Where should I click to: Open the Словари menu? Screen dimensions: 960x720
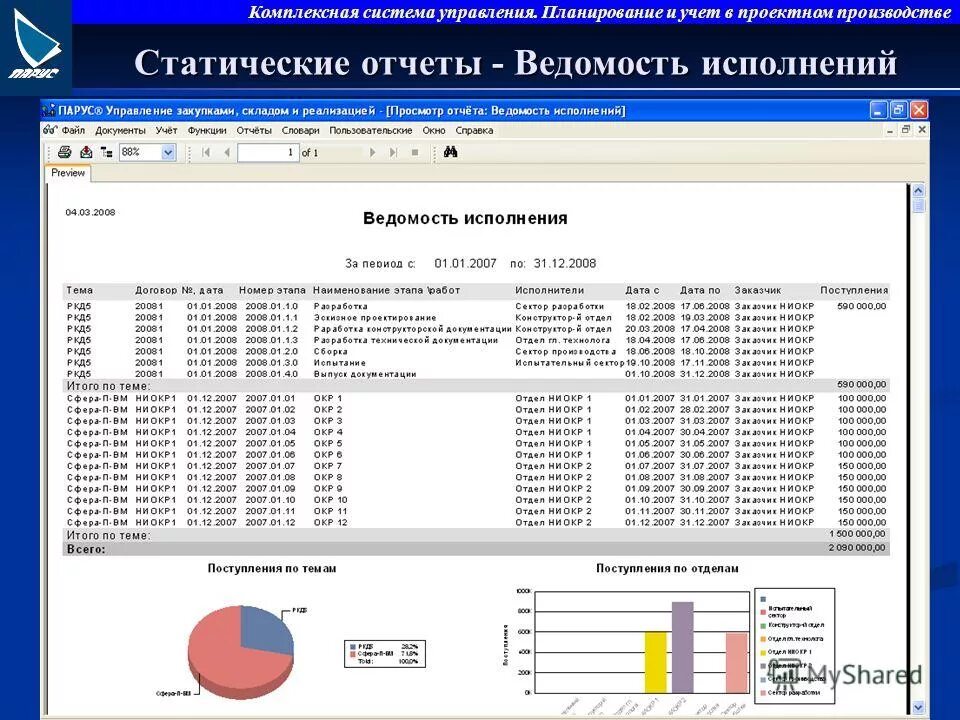(x=301, y=130)
